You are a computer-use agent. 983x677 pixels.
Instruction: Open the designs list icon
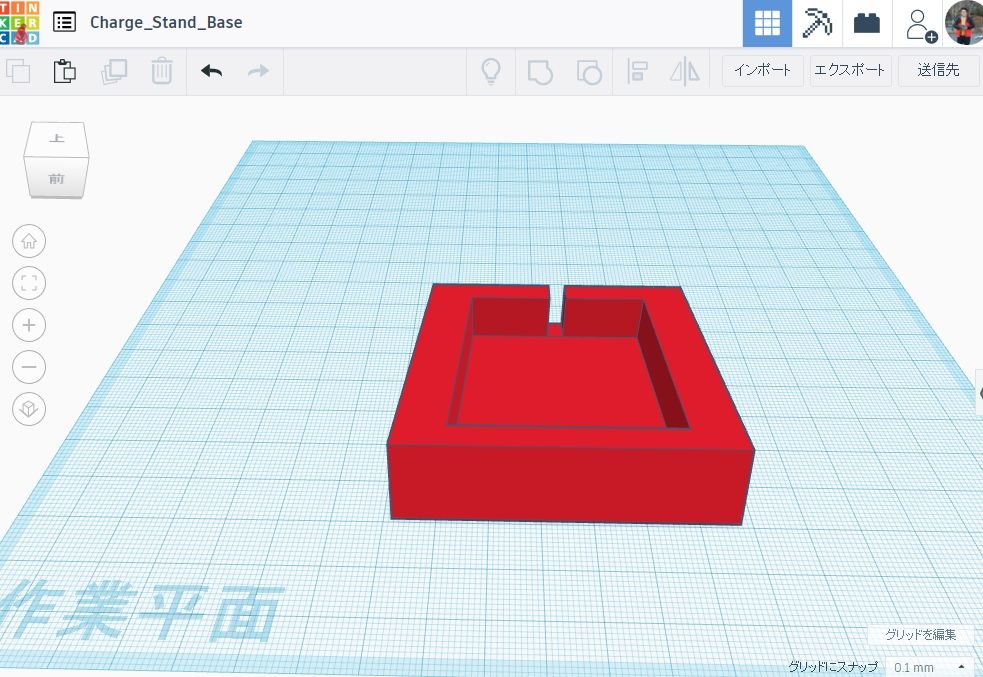[64, 23]
